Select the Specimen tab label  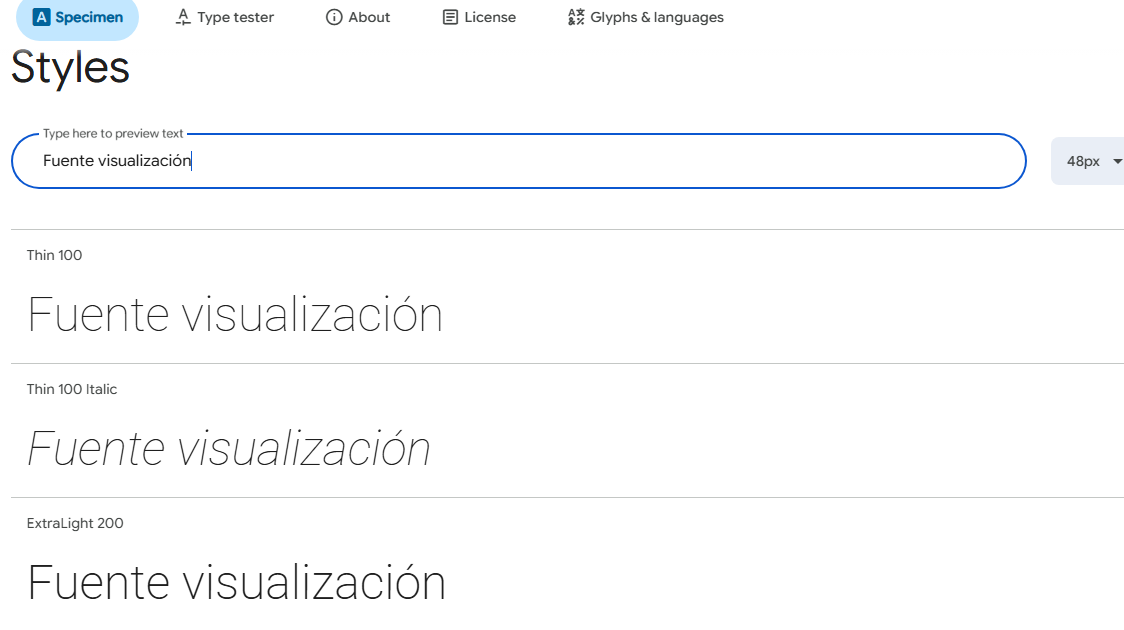89,17
